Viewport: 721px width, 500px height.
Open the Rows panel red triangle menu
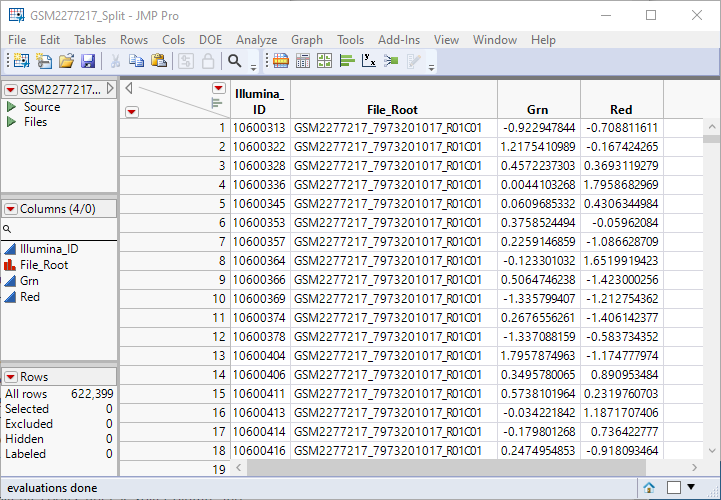point(11,377)
